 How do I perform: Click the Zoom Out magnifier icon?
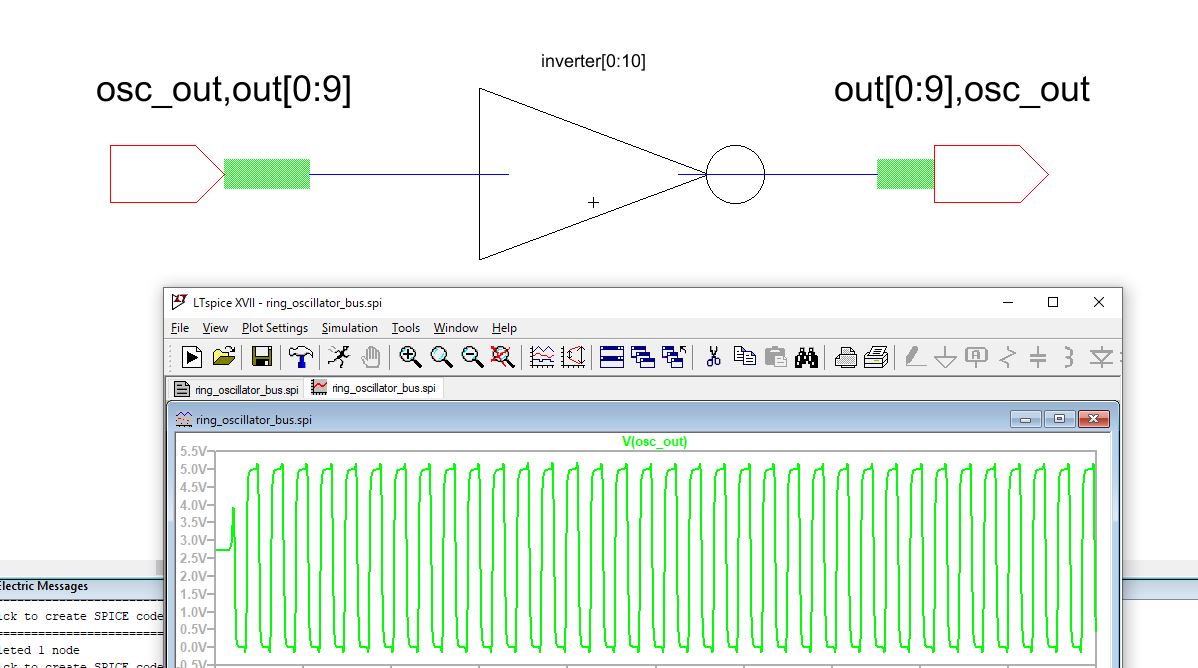[472, 356]
